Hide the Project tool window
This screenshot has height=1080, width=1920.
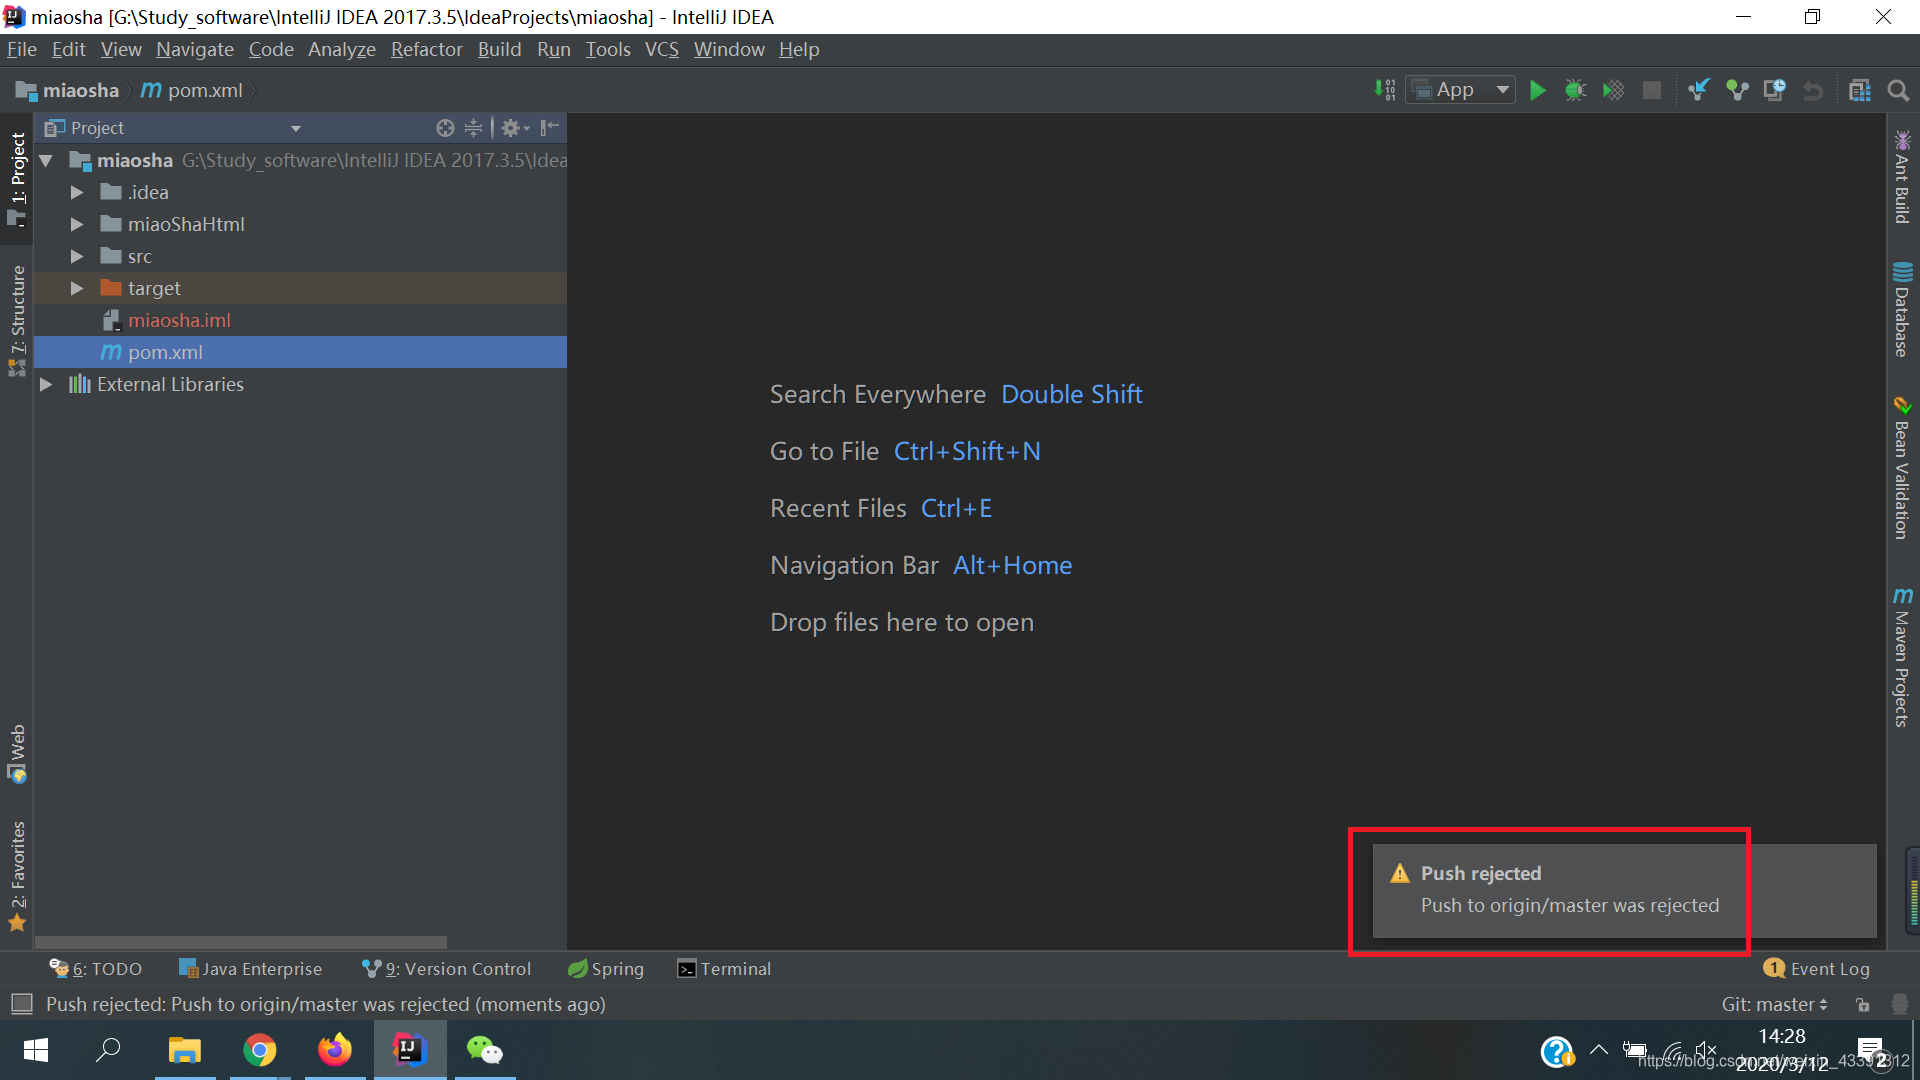(x=549, y=127)
